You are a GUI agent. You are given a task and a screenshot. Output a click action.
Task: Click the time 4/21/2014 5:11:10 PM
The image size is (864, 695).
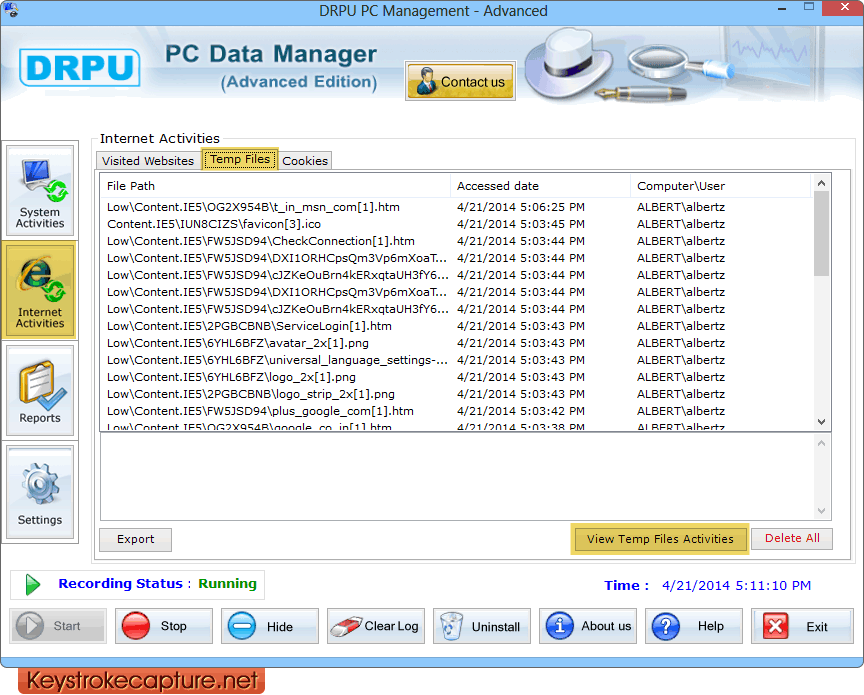736,585
